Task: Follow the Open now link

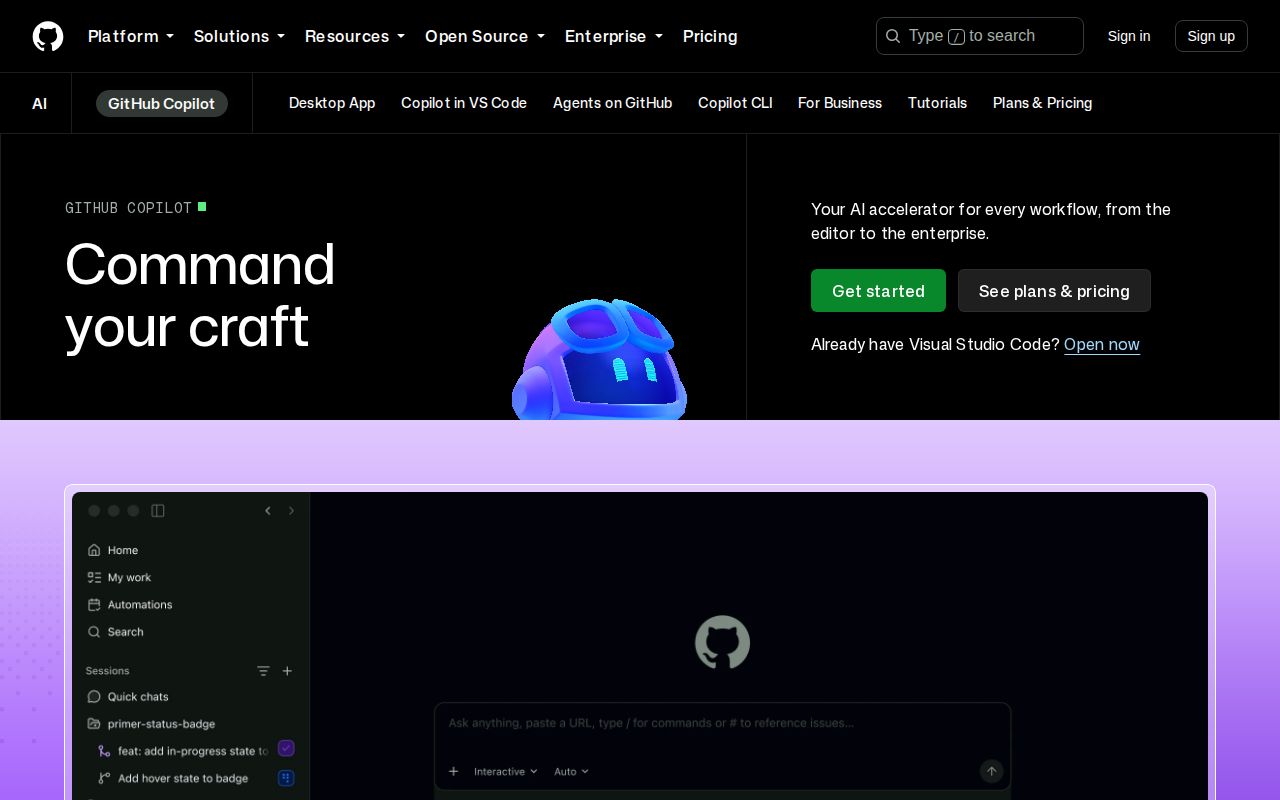Action: (1102, 345)
